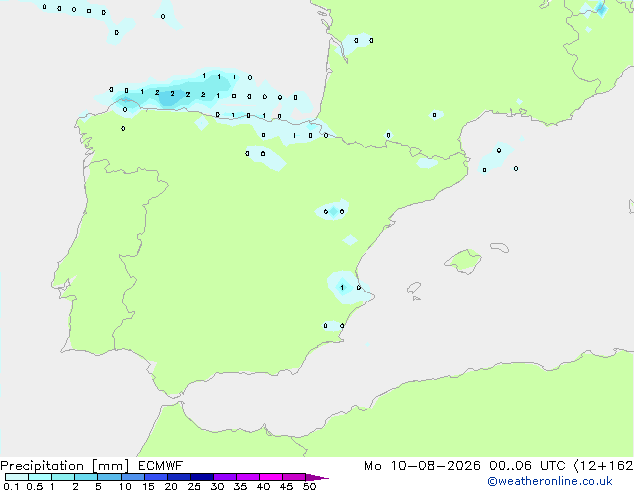
Task: Click Menorca island outline on the map
Action: click(499, 247)
